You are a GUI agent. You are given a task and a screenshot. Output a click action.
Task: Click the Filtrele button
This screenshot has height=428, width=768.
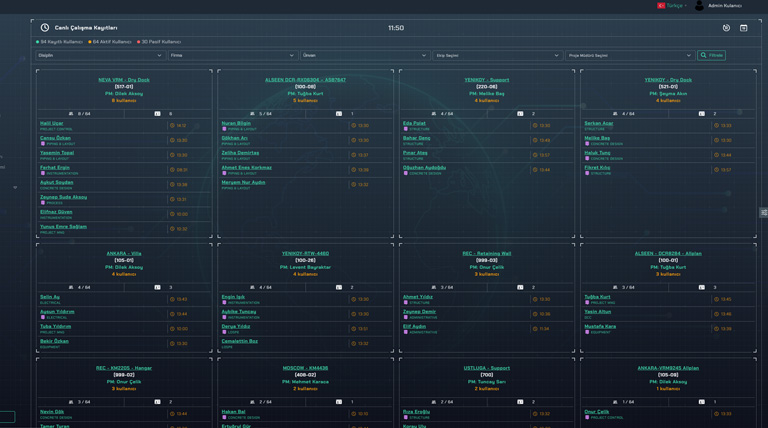(x=712, y=56)
